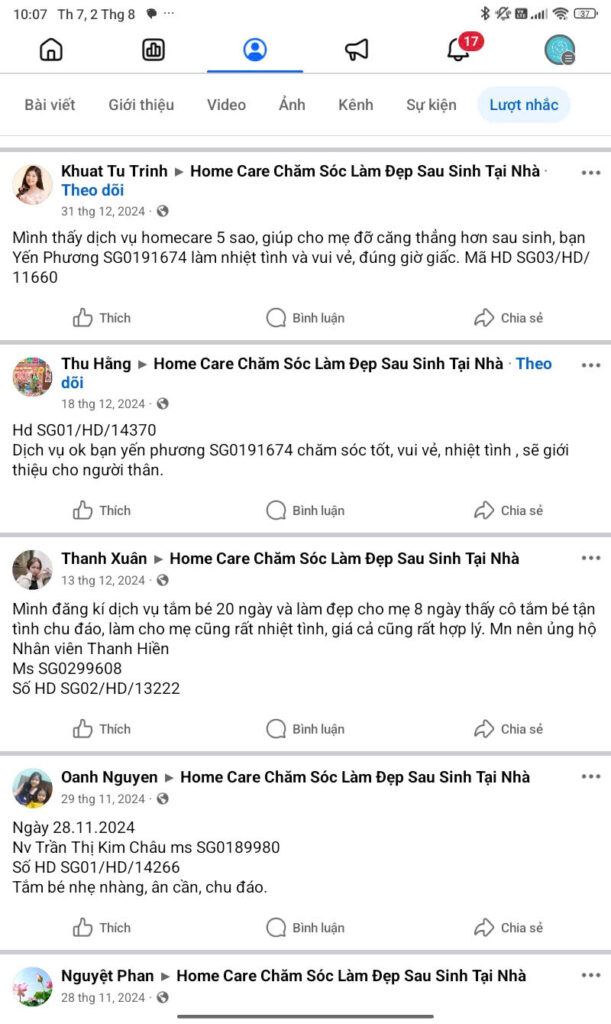Open Oanh Nguyen's profile picture
Screen dimensions: 611x1024
coord(32,788)
